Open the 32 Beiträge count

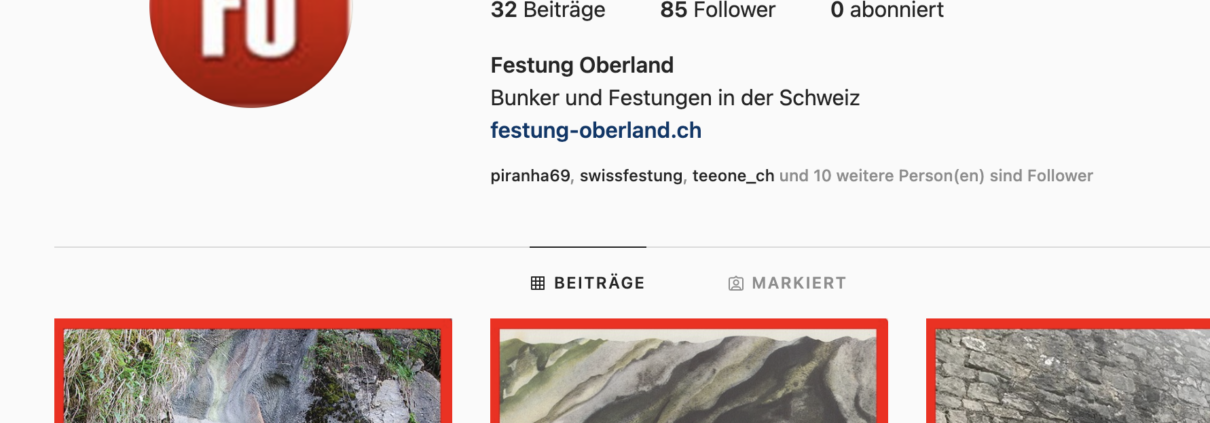pos(548,11)
